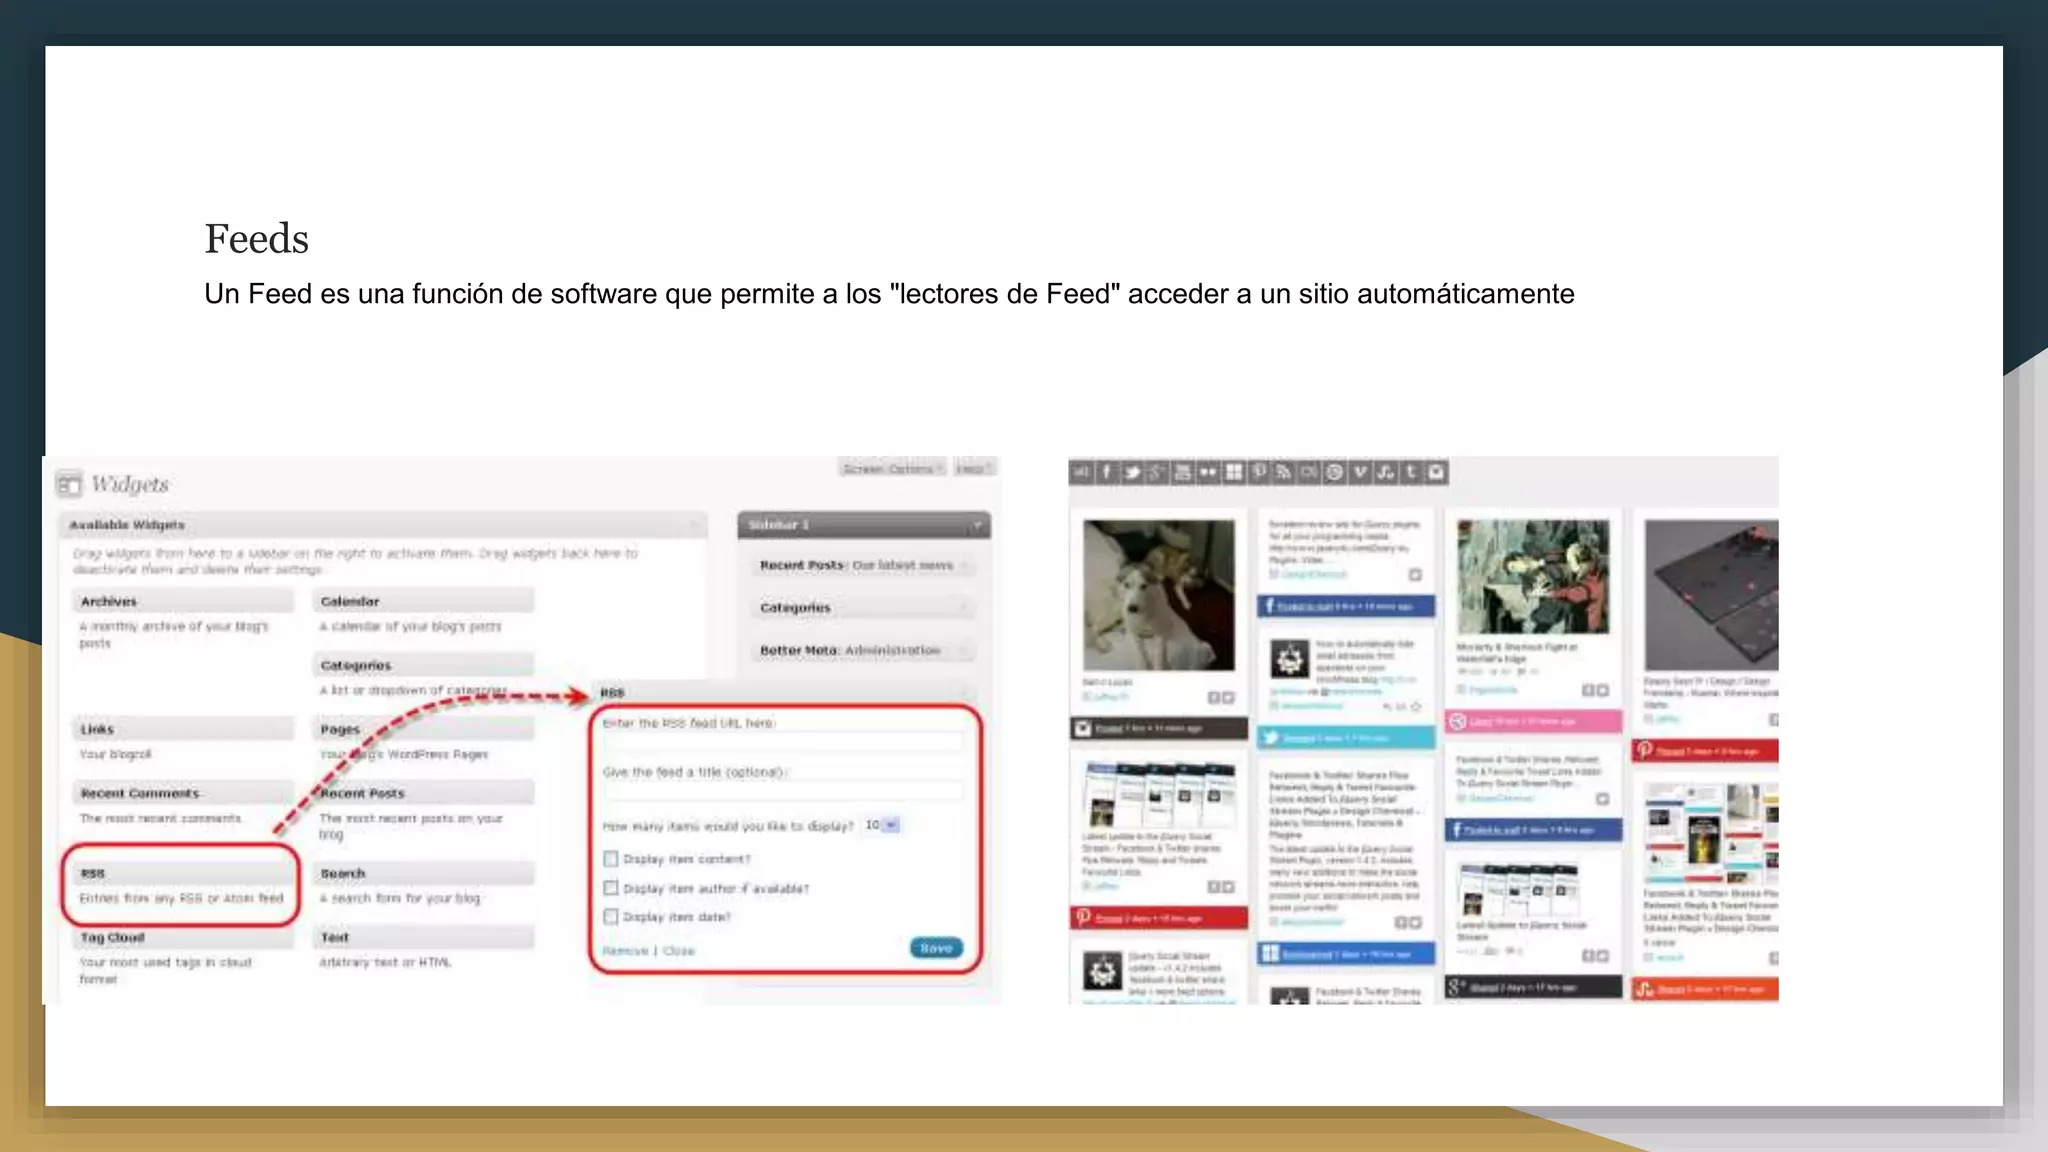The image size is (2048, 1152).
Task: Pick the Flickr two-dots filter icon
Action: click(x=1208, y=472)
